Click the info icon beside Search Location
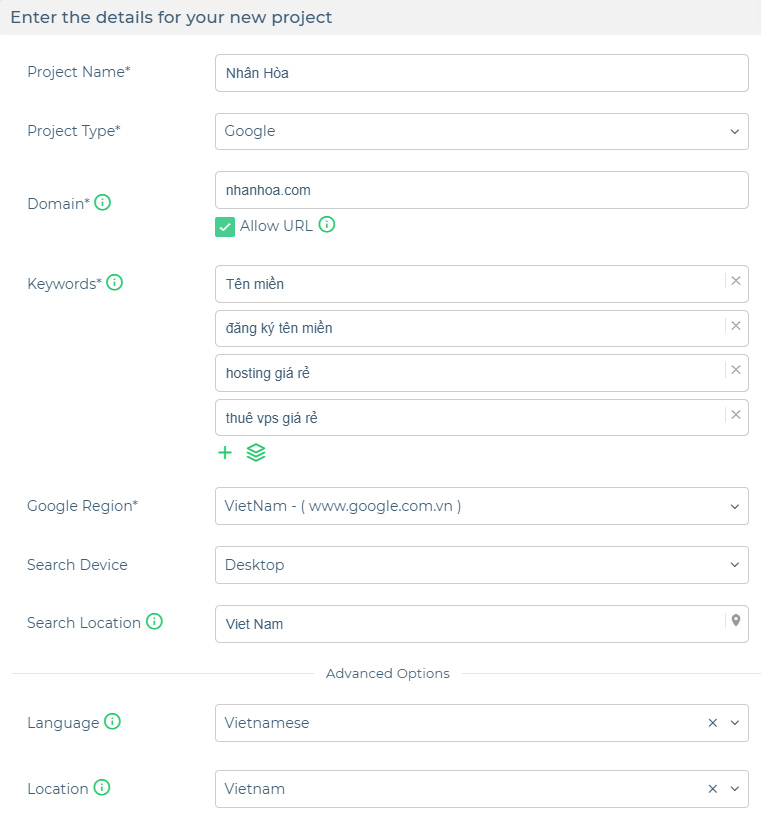This screenshot has height=824, width=761. 155,622
